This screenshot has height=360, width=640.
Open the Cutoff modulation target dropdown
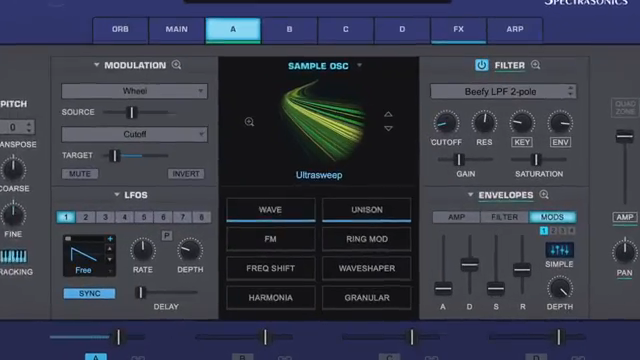[x=134, y=134]
